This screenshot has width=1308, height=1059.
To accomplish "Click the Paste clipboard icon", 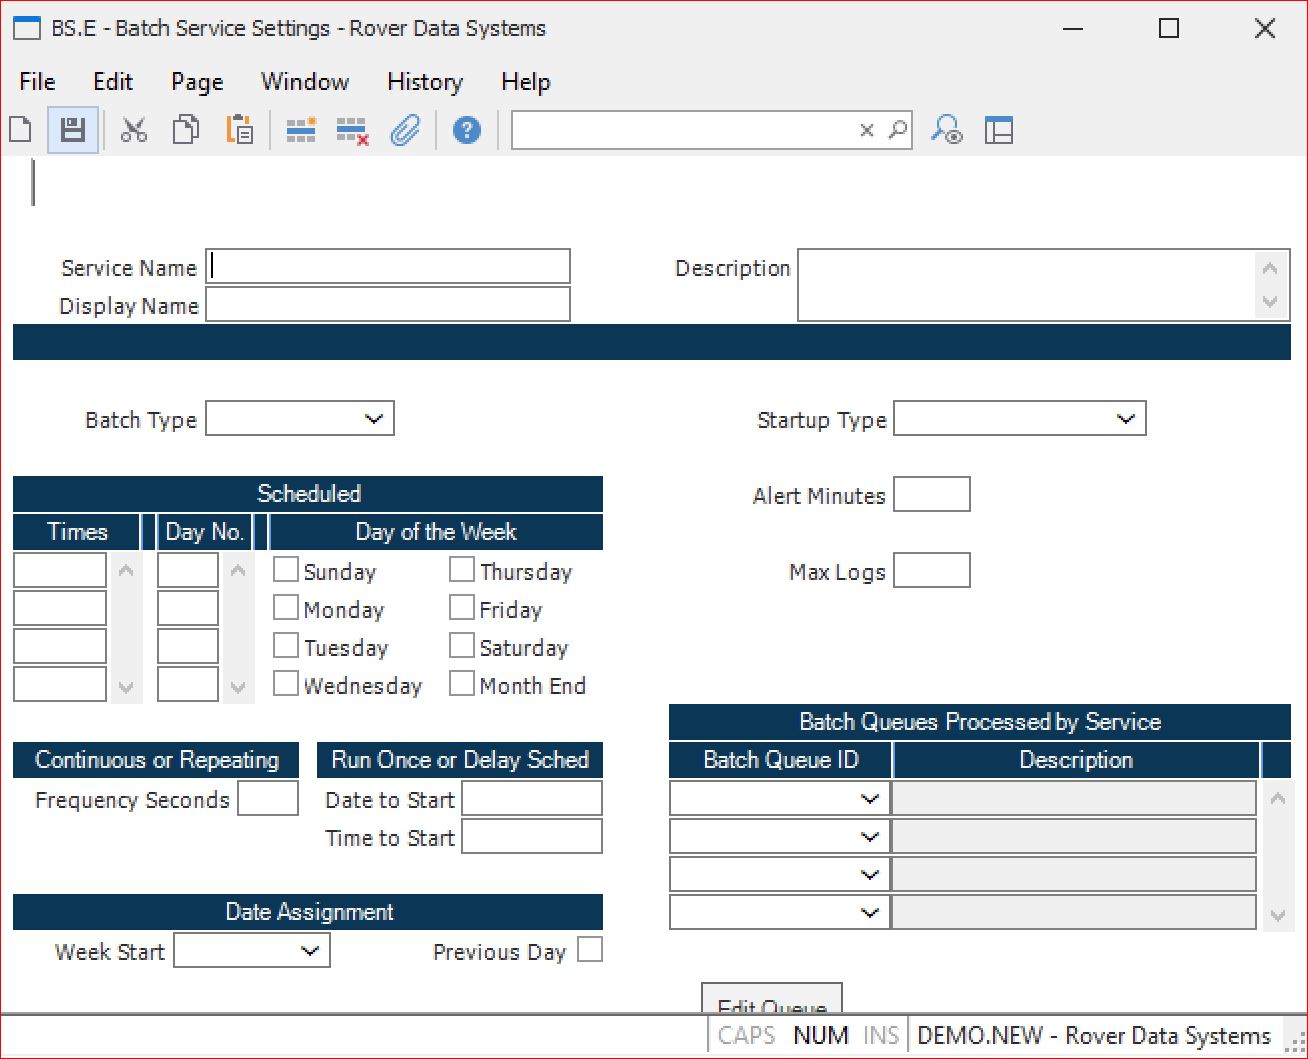I will (239, 130).
